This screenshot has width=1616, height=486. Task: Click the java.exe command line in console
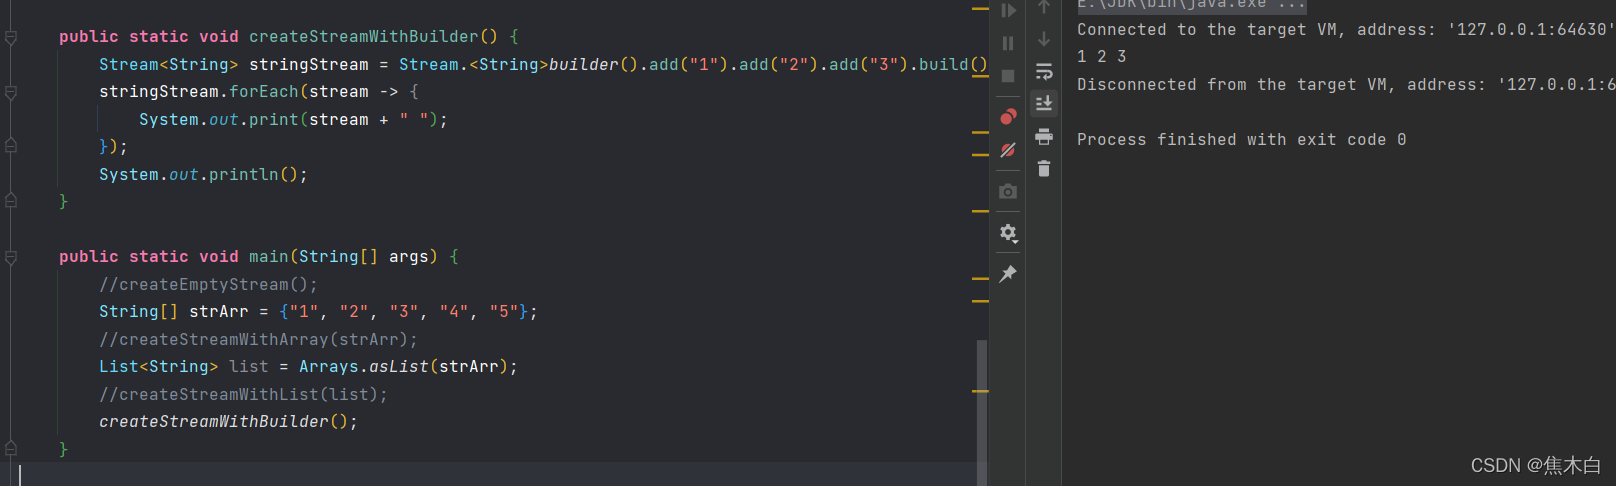[x=1191, y=5]
